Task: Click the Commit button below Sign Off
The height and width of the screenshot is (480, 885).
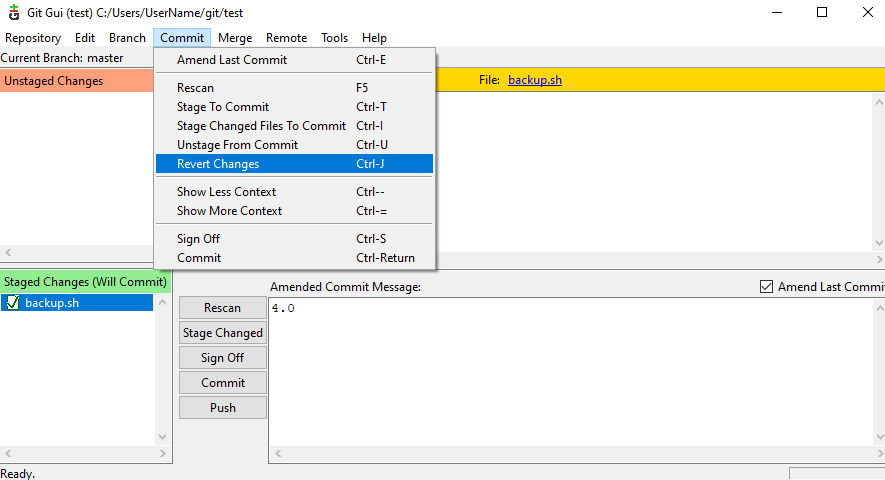Action: pos(222,382)
